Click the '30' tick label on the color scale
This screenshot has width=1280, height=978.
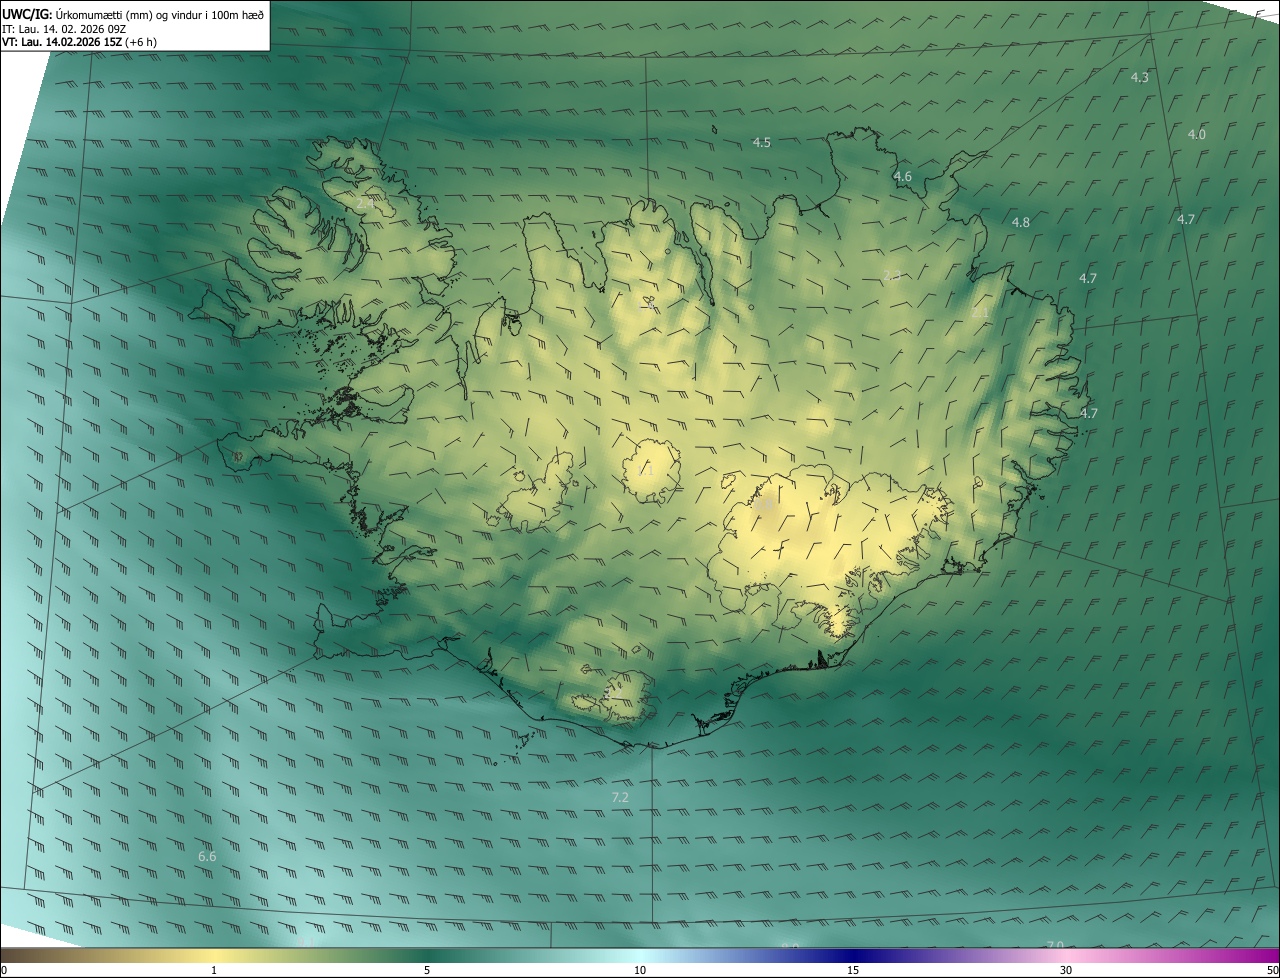[1066, 970]
